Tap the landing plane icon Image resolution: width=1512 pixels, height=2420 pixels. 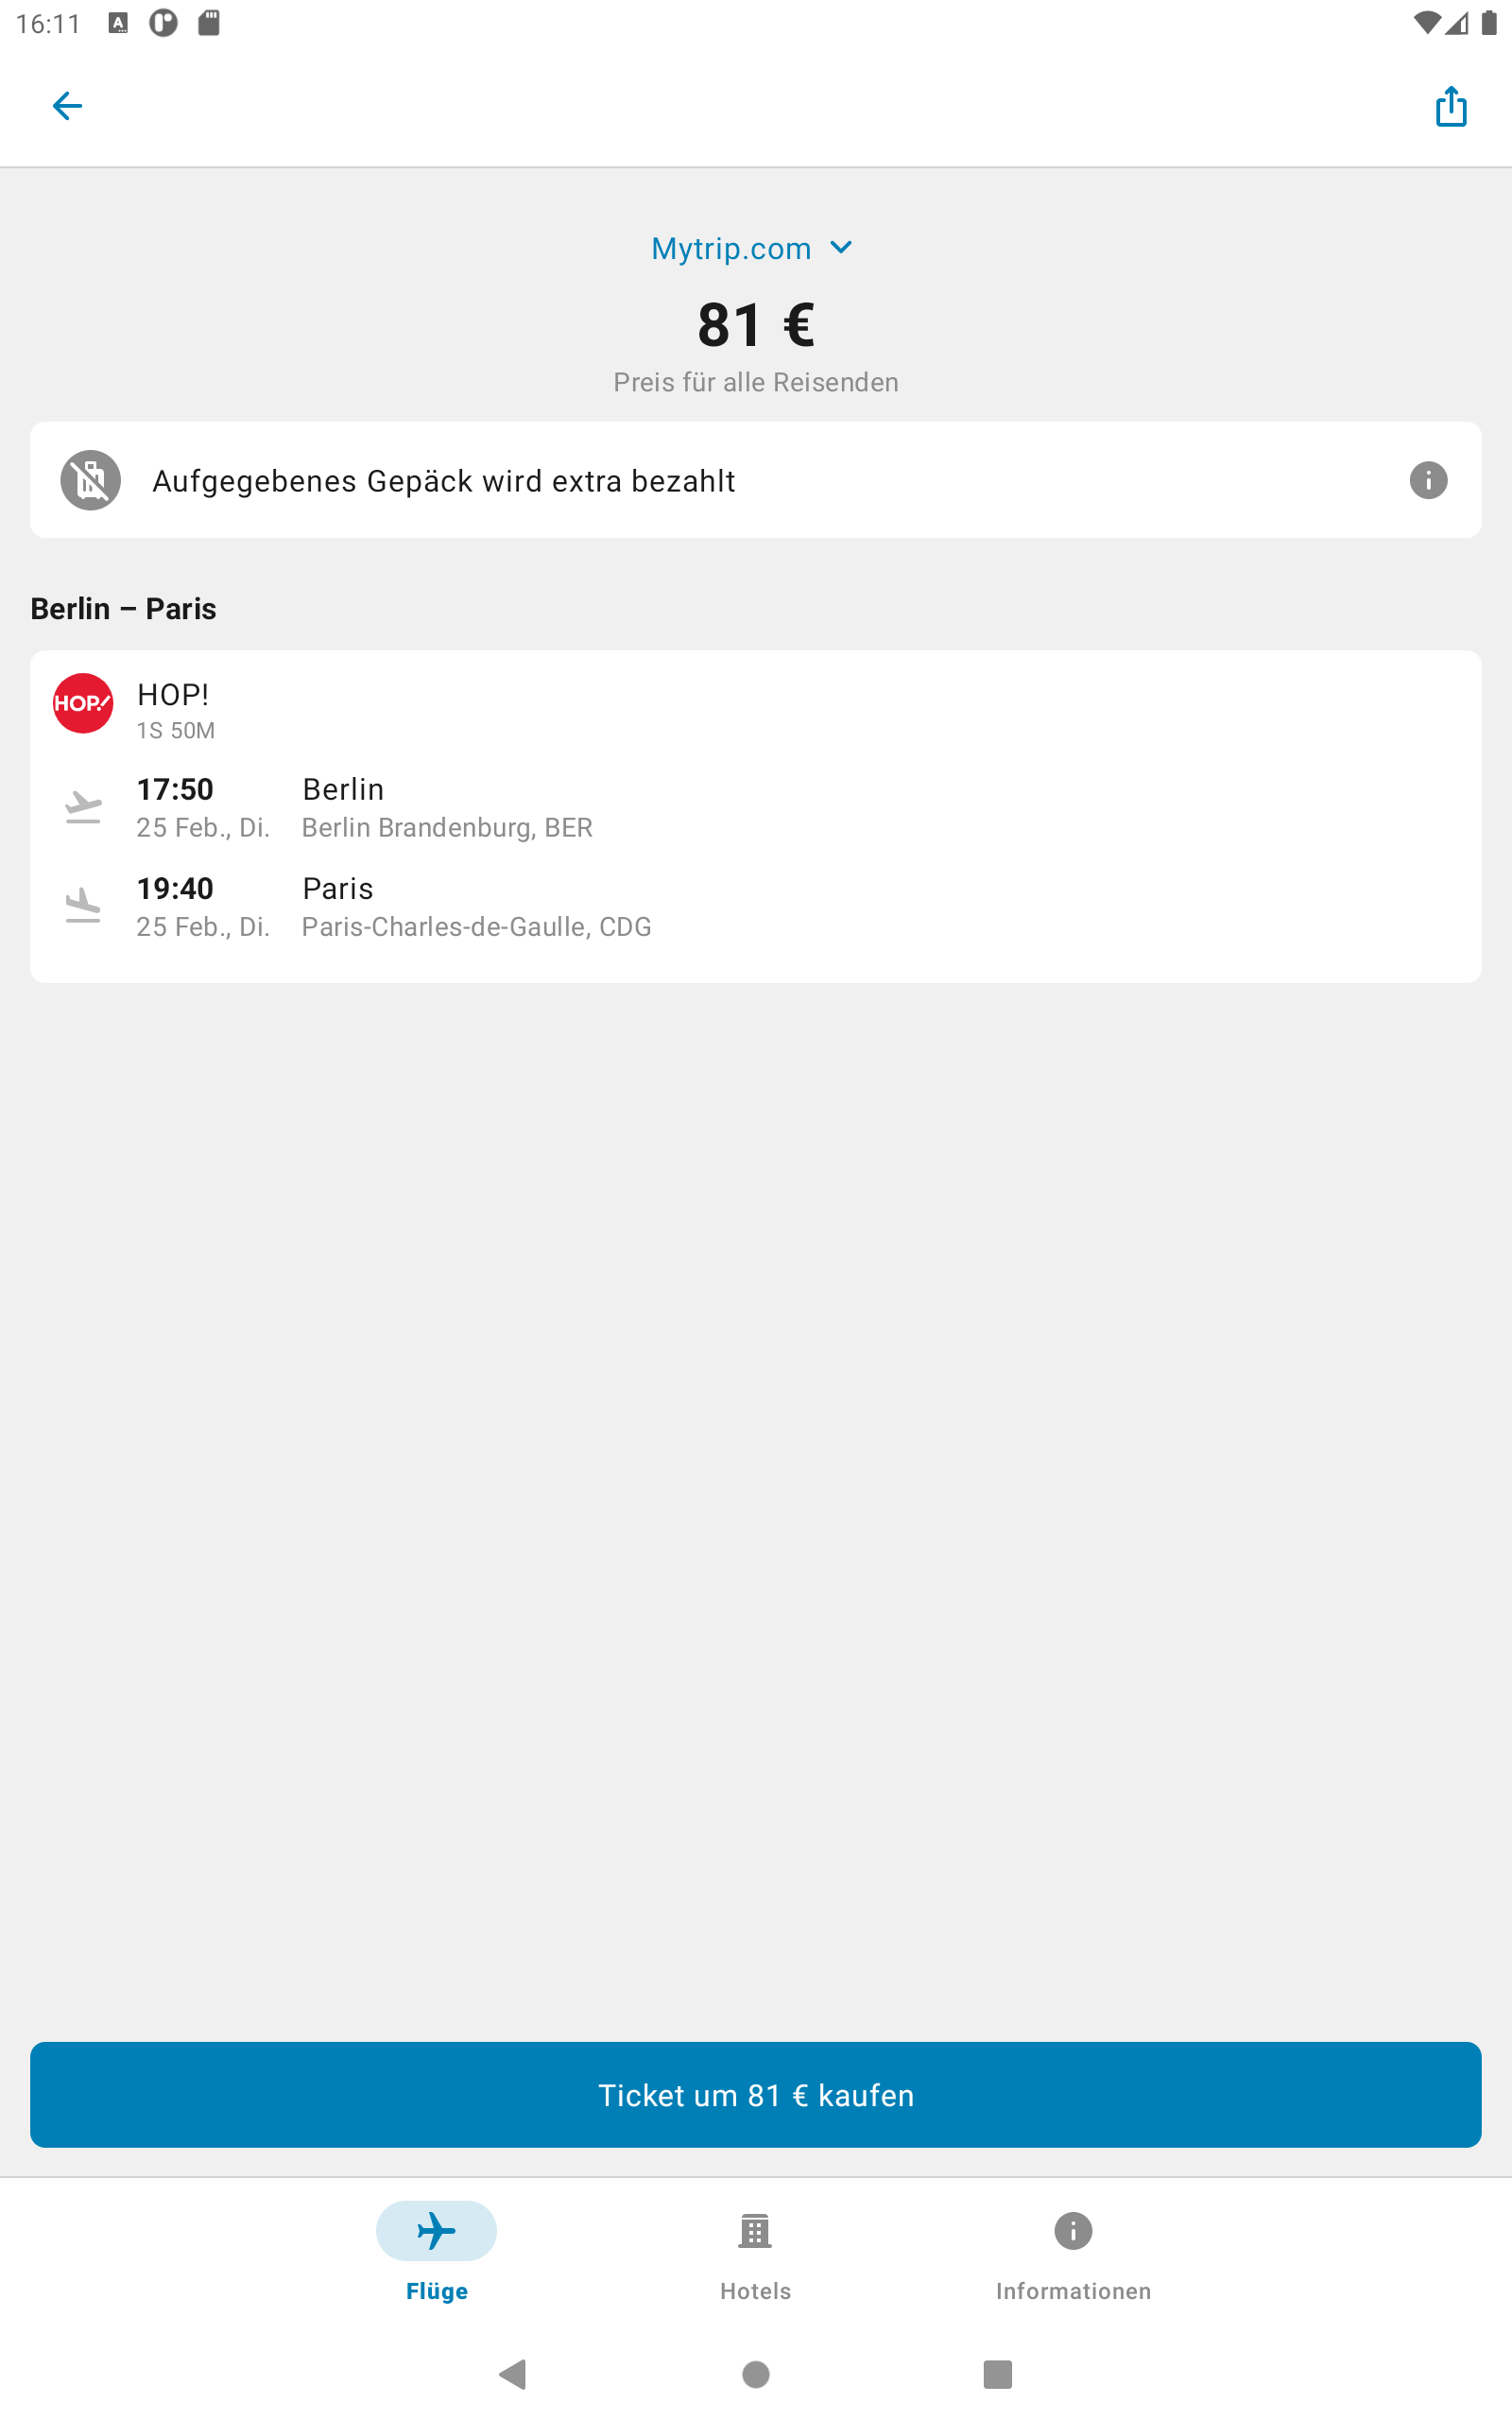click(x=83, y=906)
